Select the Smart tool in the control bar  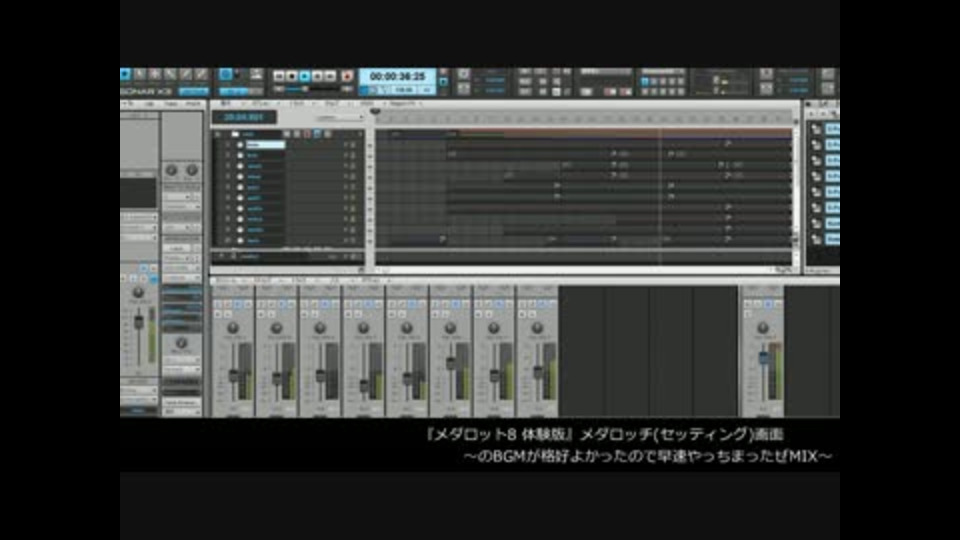126,75
